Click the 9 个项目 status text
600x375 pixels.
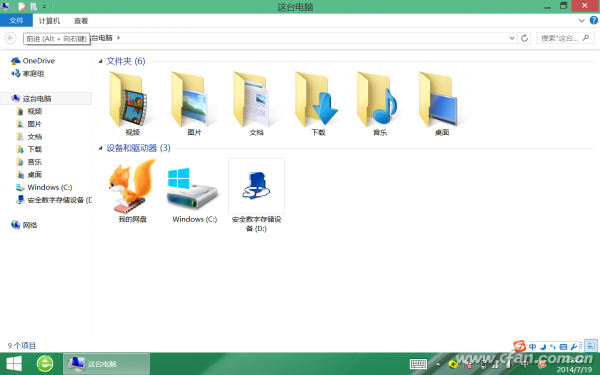21,346
